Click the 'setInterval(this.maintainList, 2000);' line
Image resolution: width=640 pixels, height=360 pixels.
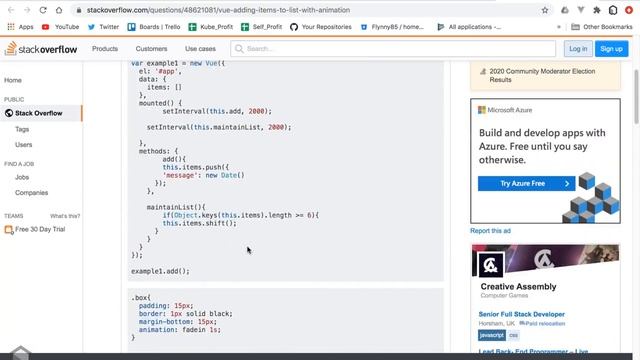(x=219, y=127)
